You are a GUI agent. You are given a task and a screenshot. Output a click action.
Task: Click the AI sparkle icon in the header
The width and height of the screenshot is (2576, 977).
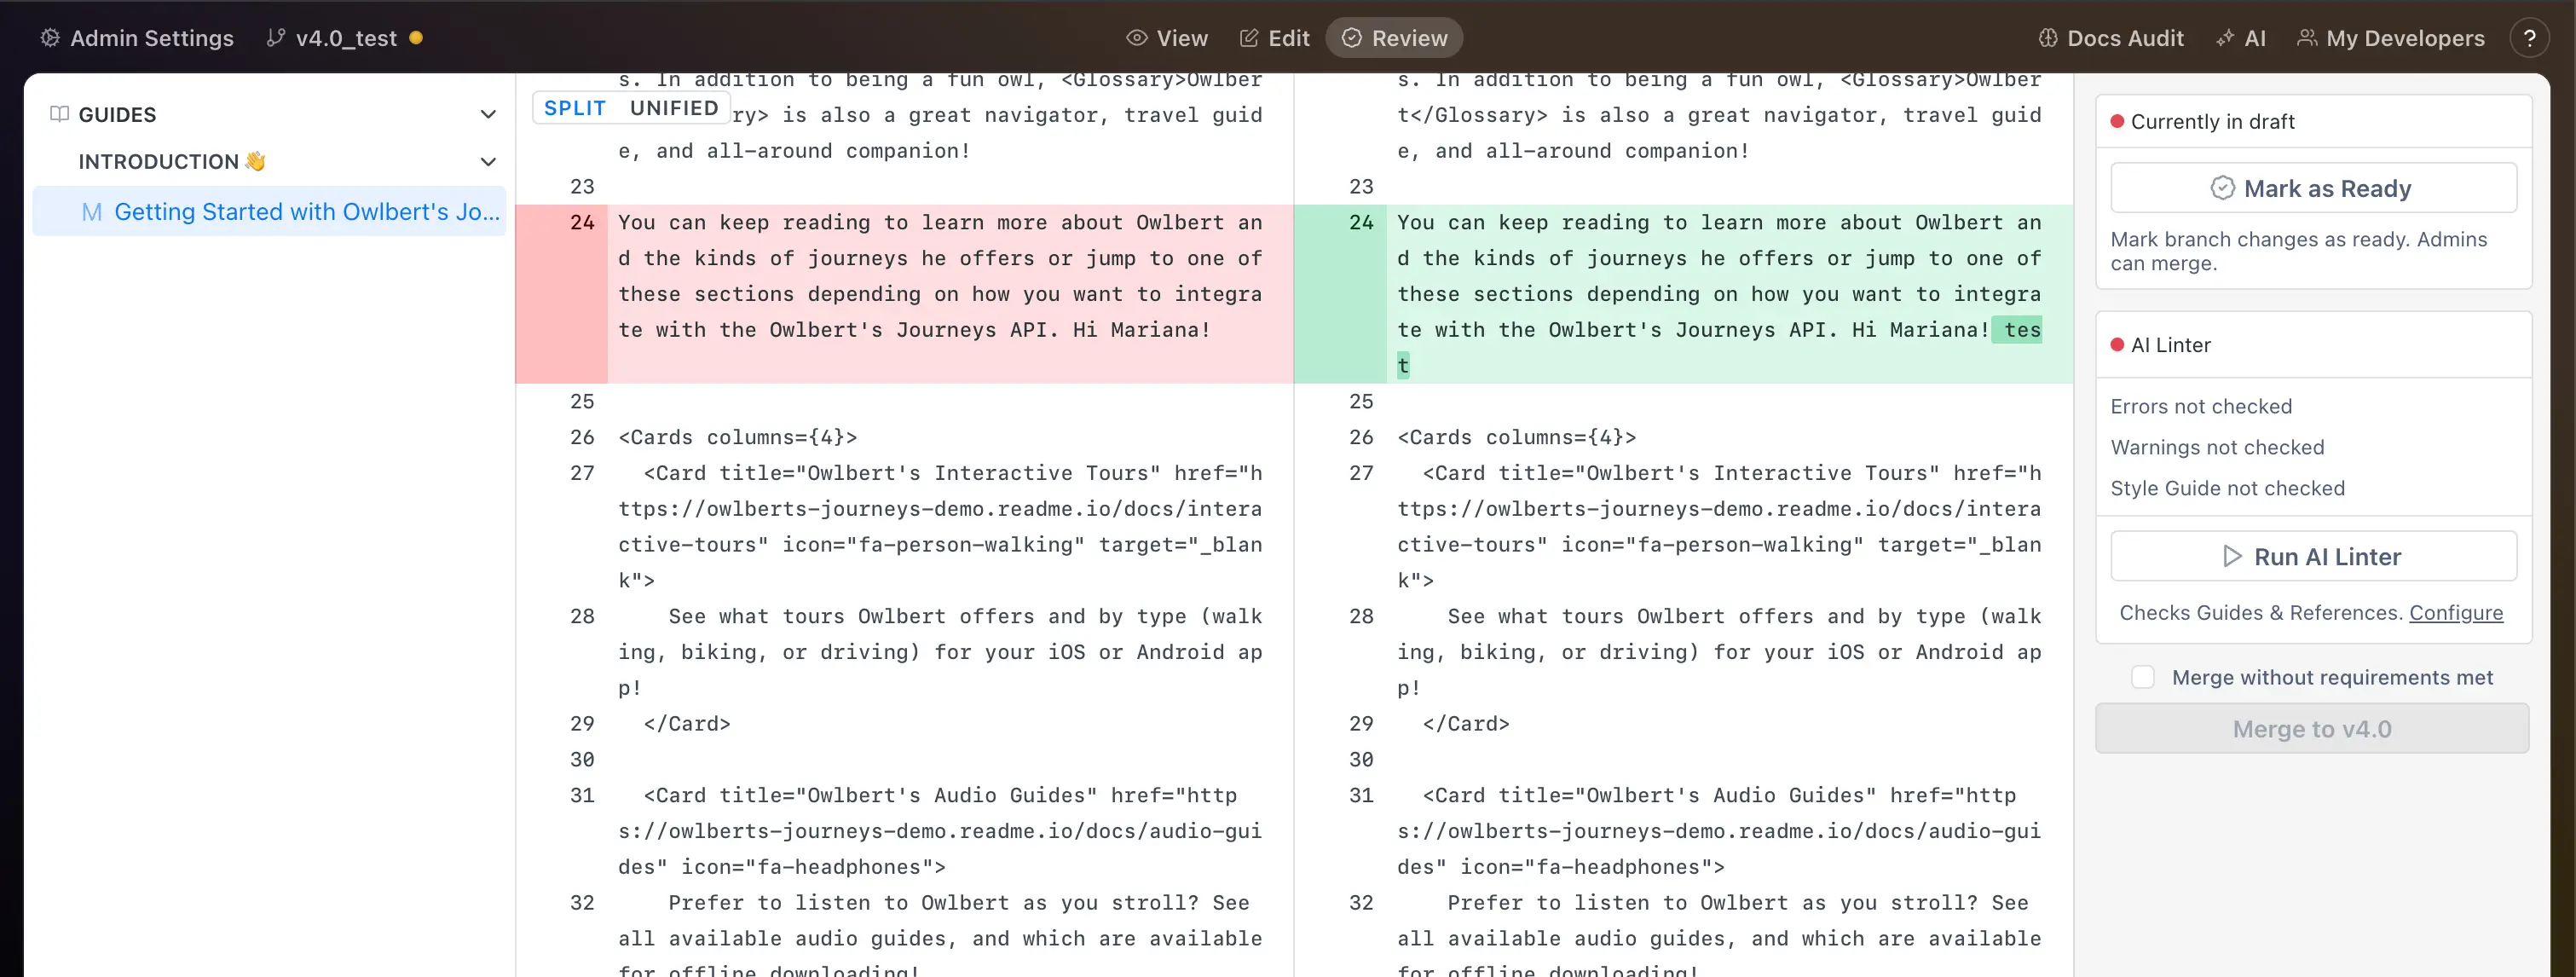[2226, 38]
